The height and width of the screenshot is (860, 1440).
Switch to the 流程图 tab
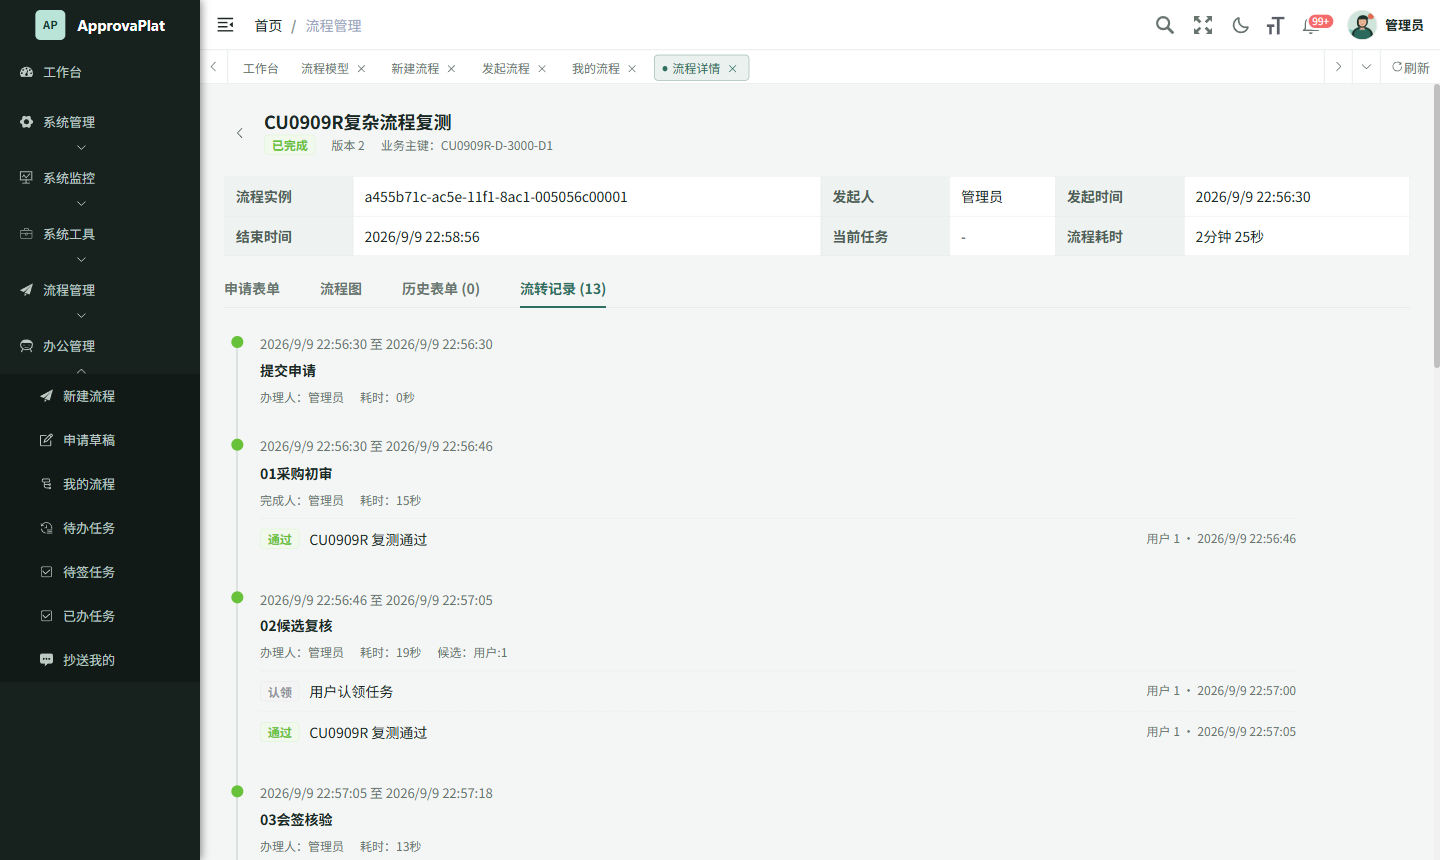[341, 289]
